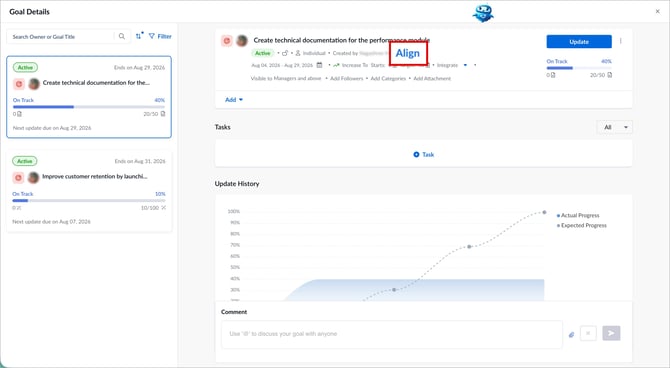Click 'Ends on Aug 29, 2026' text
This screenshot has height=368, width=670.
(139, 68)
